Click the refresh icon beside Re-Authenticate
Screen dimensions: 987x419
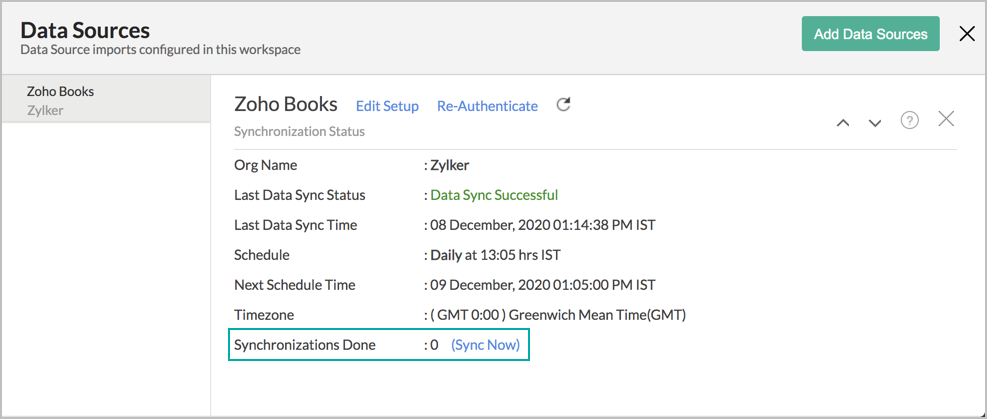pyautogui.click(x=563, y=105)
